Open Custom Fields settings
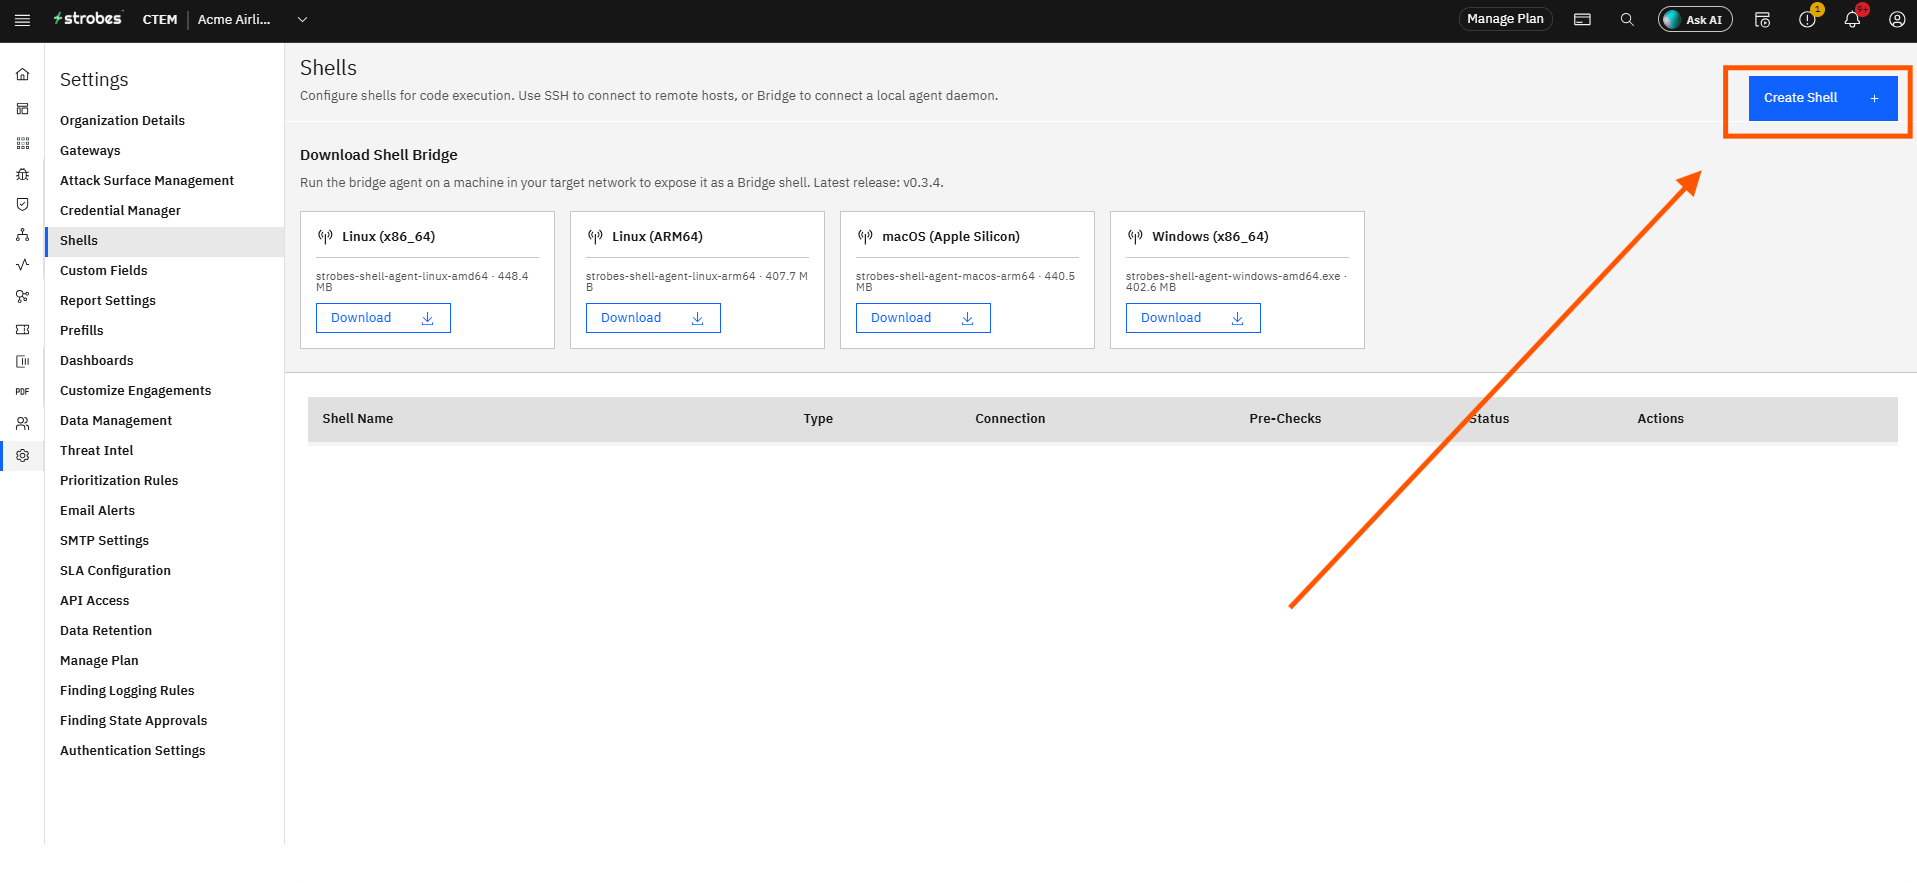Image resolution: width=1917 pixels, height=883 pixels. point(103,271)
